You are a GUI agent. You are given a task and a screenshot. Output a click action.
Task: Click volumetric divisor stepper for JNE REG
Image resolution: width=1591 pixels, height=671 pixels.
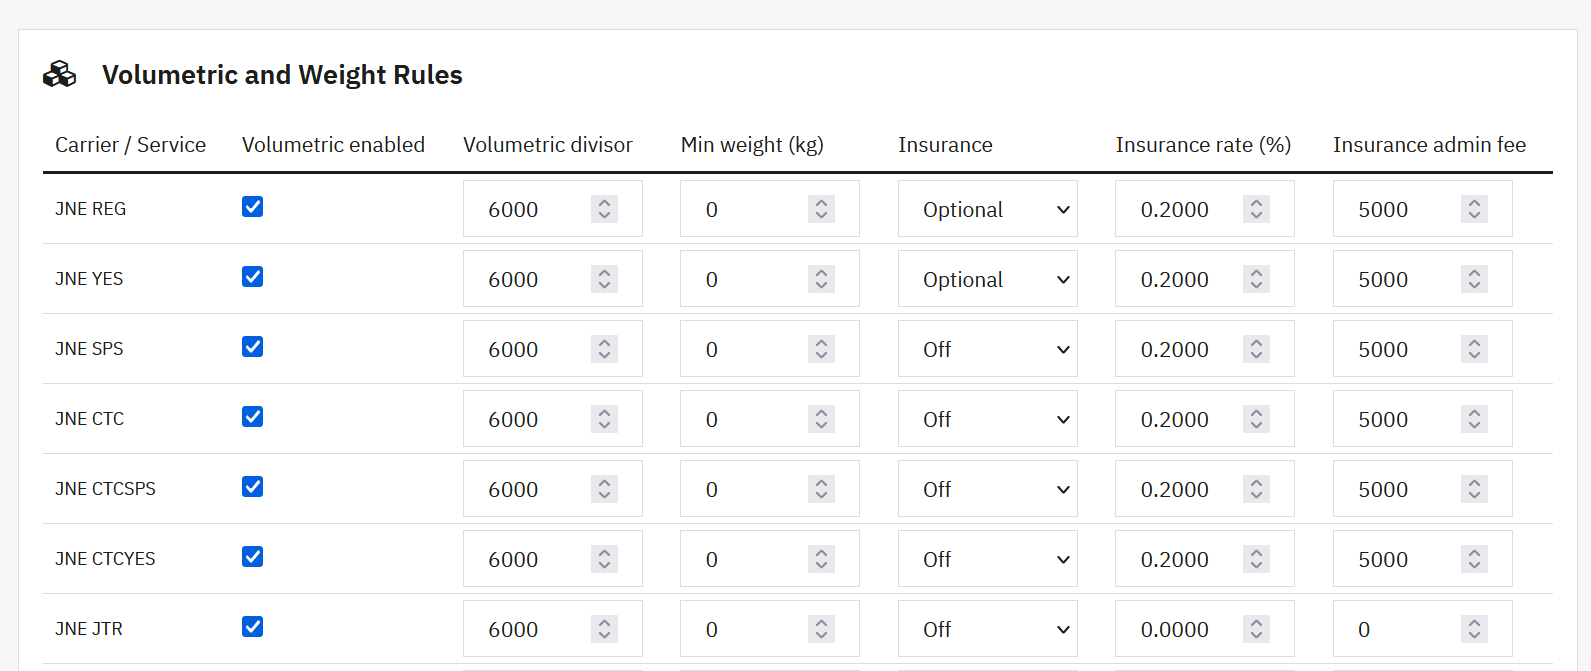click(x=604, y=209)
